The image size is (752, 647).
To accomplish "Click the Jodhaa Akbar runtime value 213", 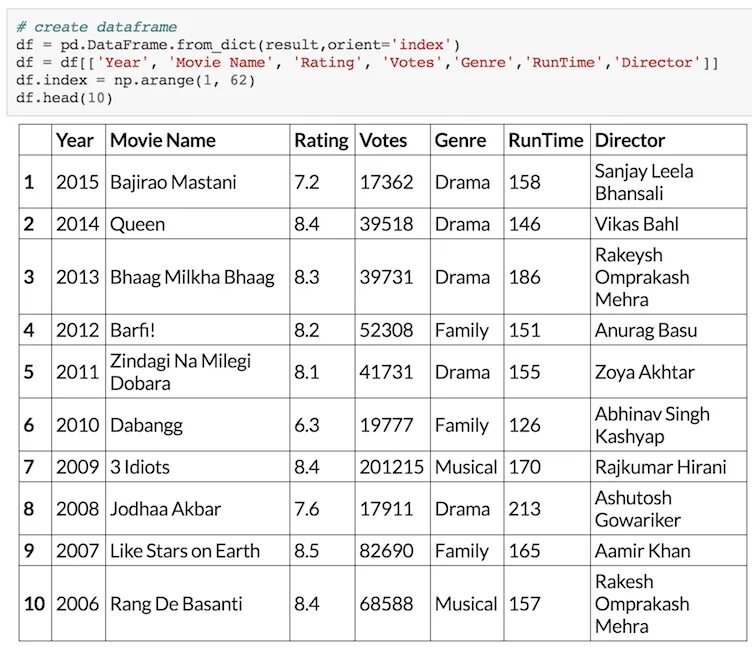I will click(x=524, y=509).
